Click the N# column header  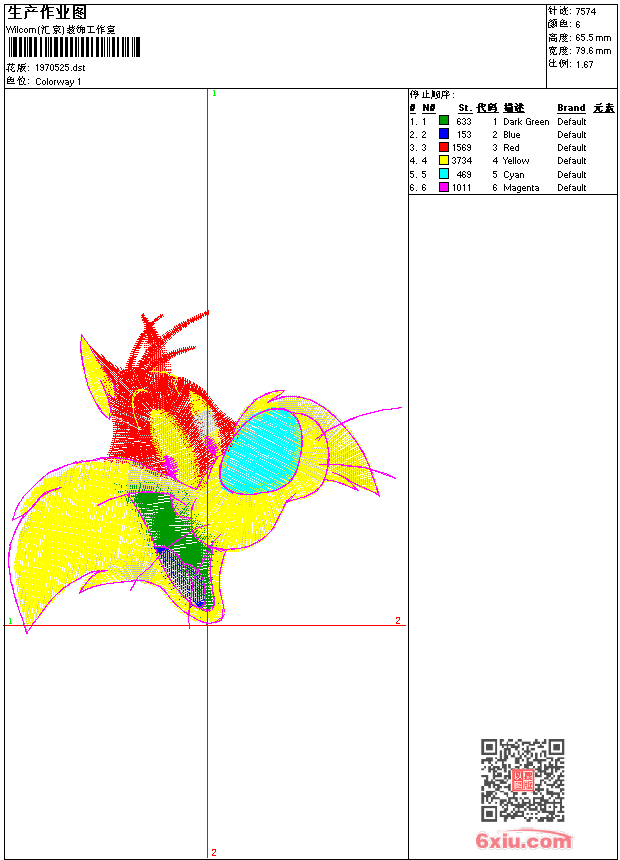click(x=429, y=108)
